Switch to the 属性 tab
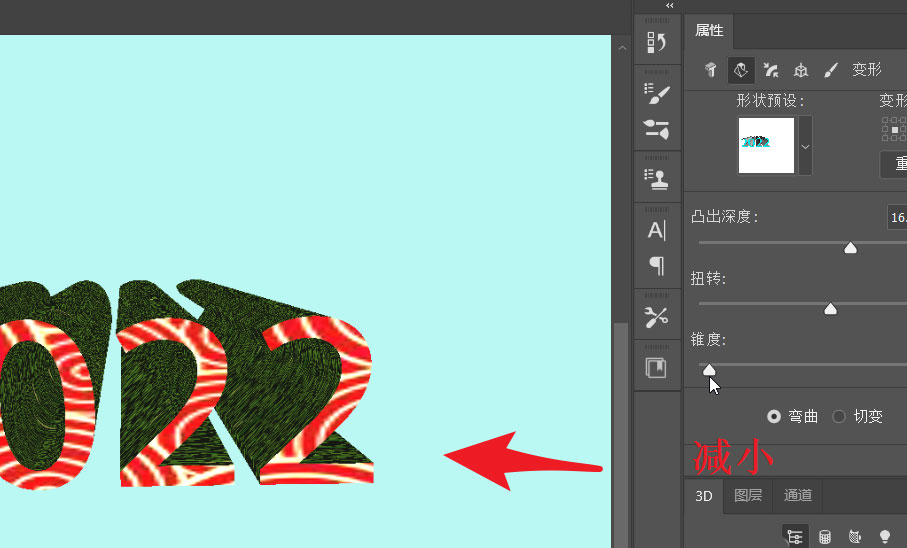This screenshot has width=907, height=548. click(709, 30)
